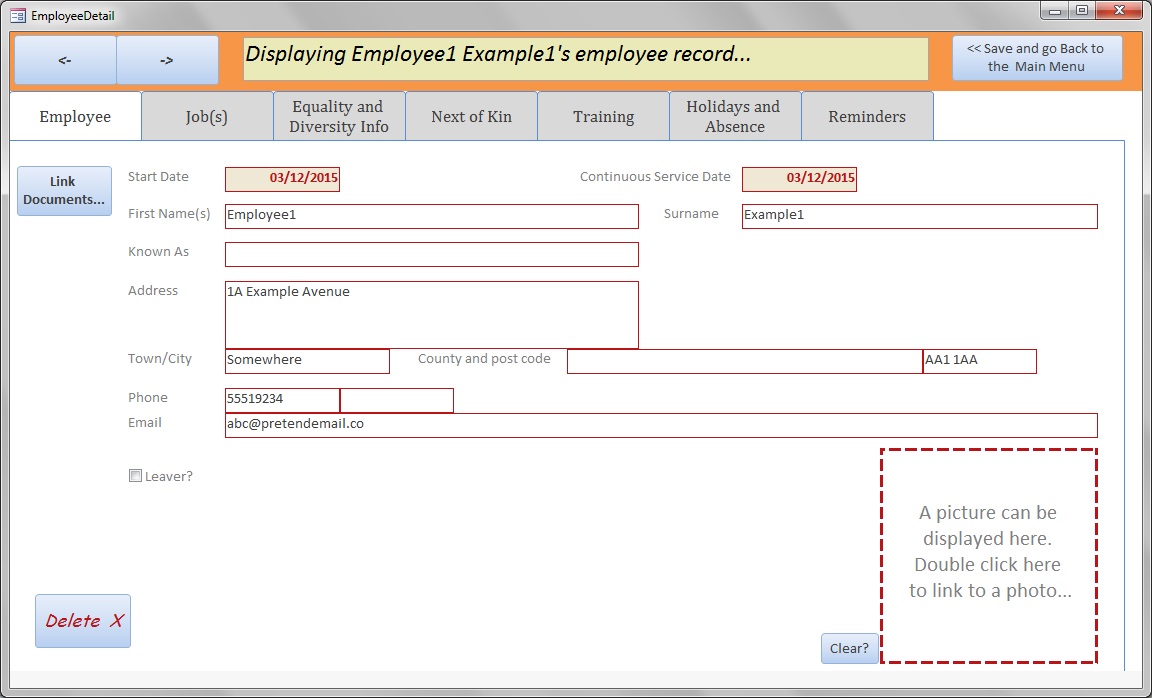
Task: Open the Equality and Diversity Info tab
Action: coord(339,117)
